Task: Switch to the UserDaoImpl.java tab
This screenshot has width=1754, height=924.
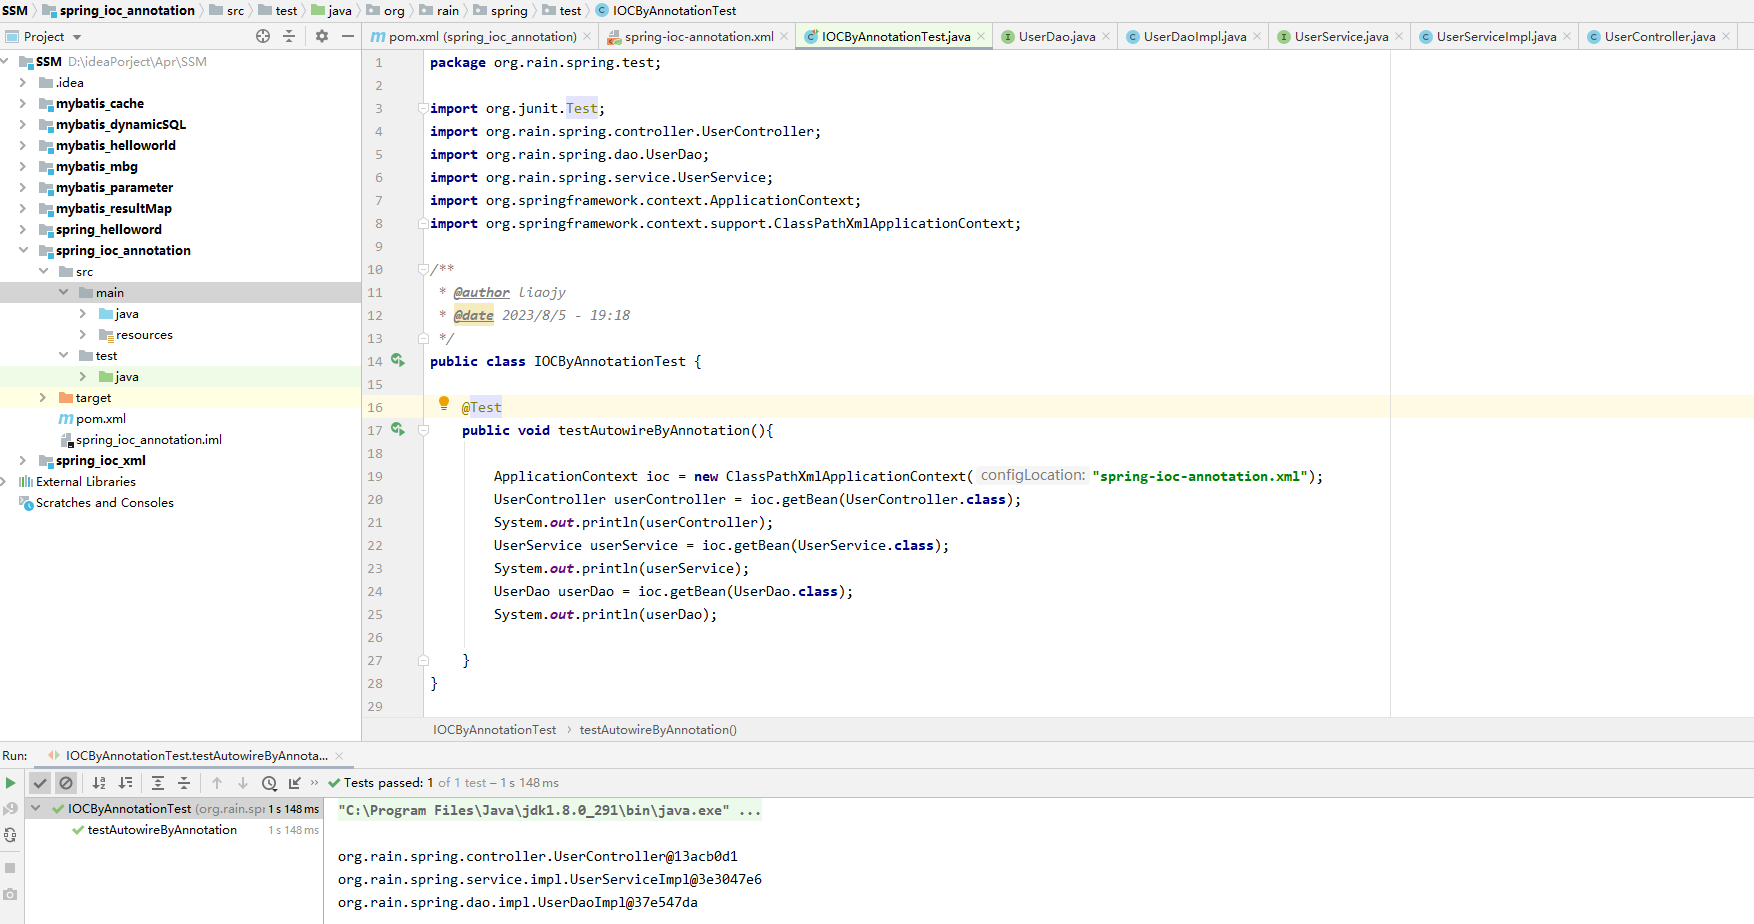Action: [1194, 36]
